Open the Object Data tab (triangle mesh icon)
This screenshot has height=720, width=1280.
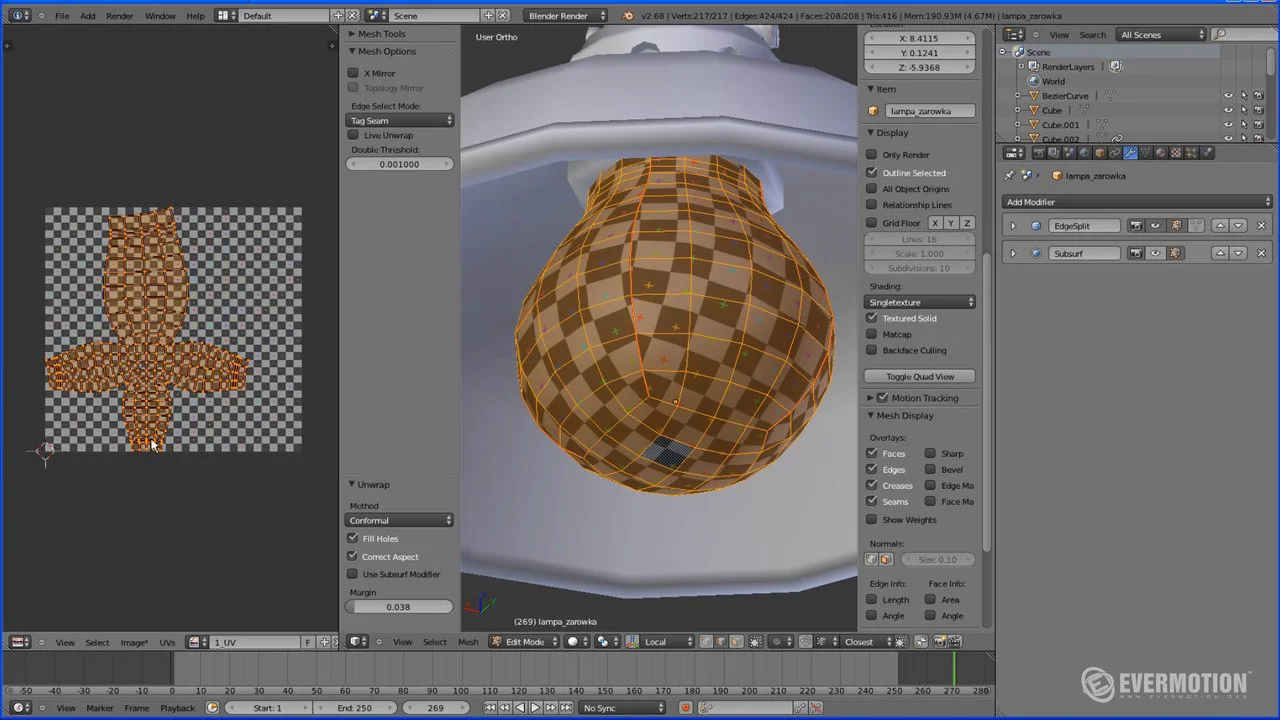tap(1146, 153)
